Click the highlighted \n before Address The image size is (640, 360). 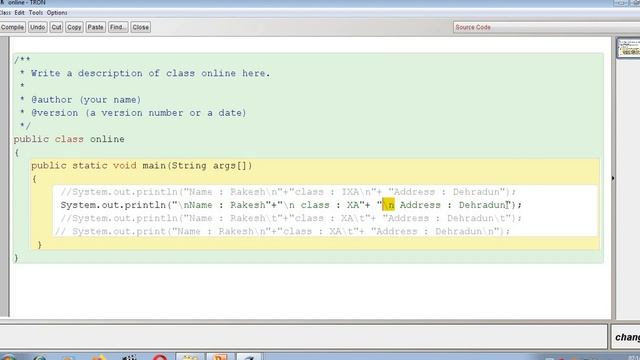tap(388, 205)
